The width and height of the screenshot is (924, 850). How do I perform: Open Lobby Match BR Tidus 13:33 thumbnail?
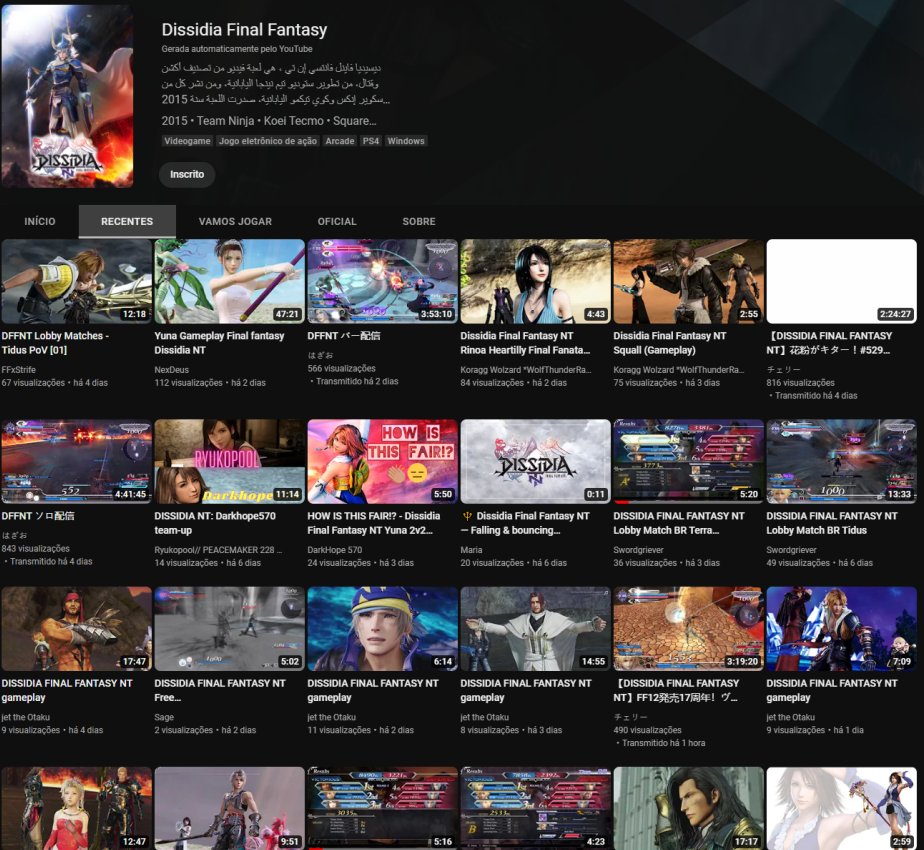[x=842, y=462]
